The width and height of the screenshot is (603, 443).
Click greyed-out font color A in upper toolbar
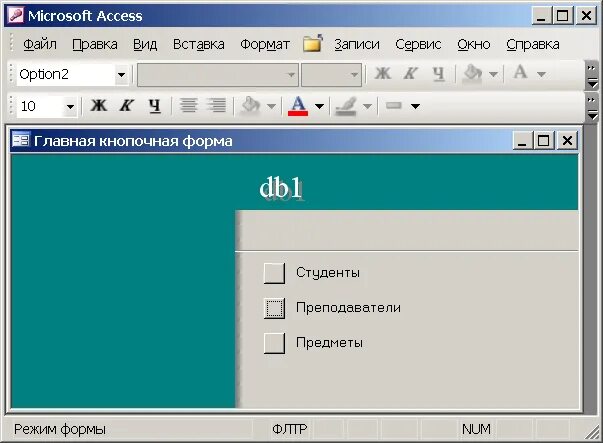pos(520,72)
